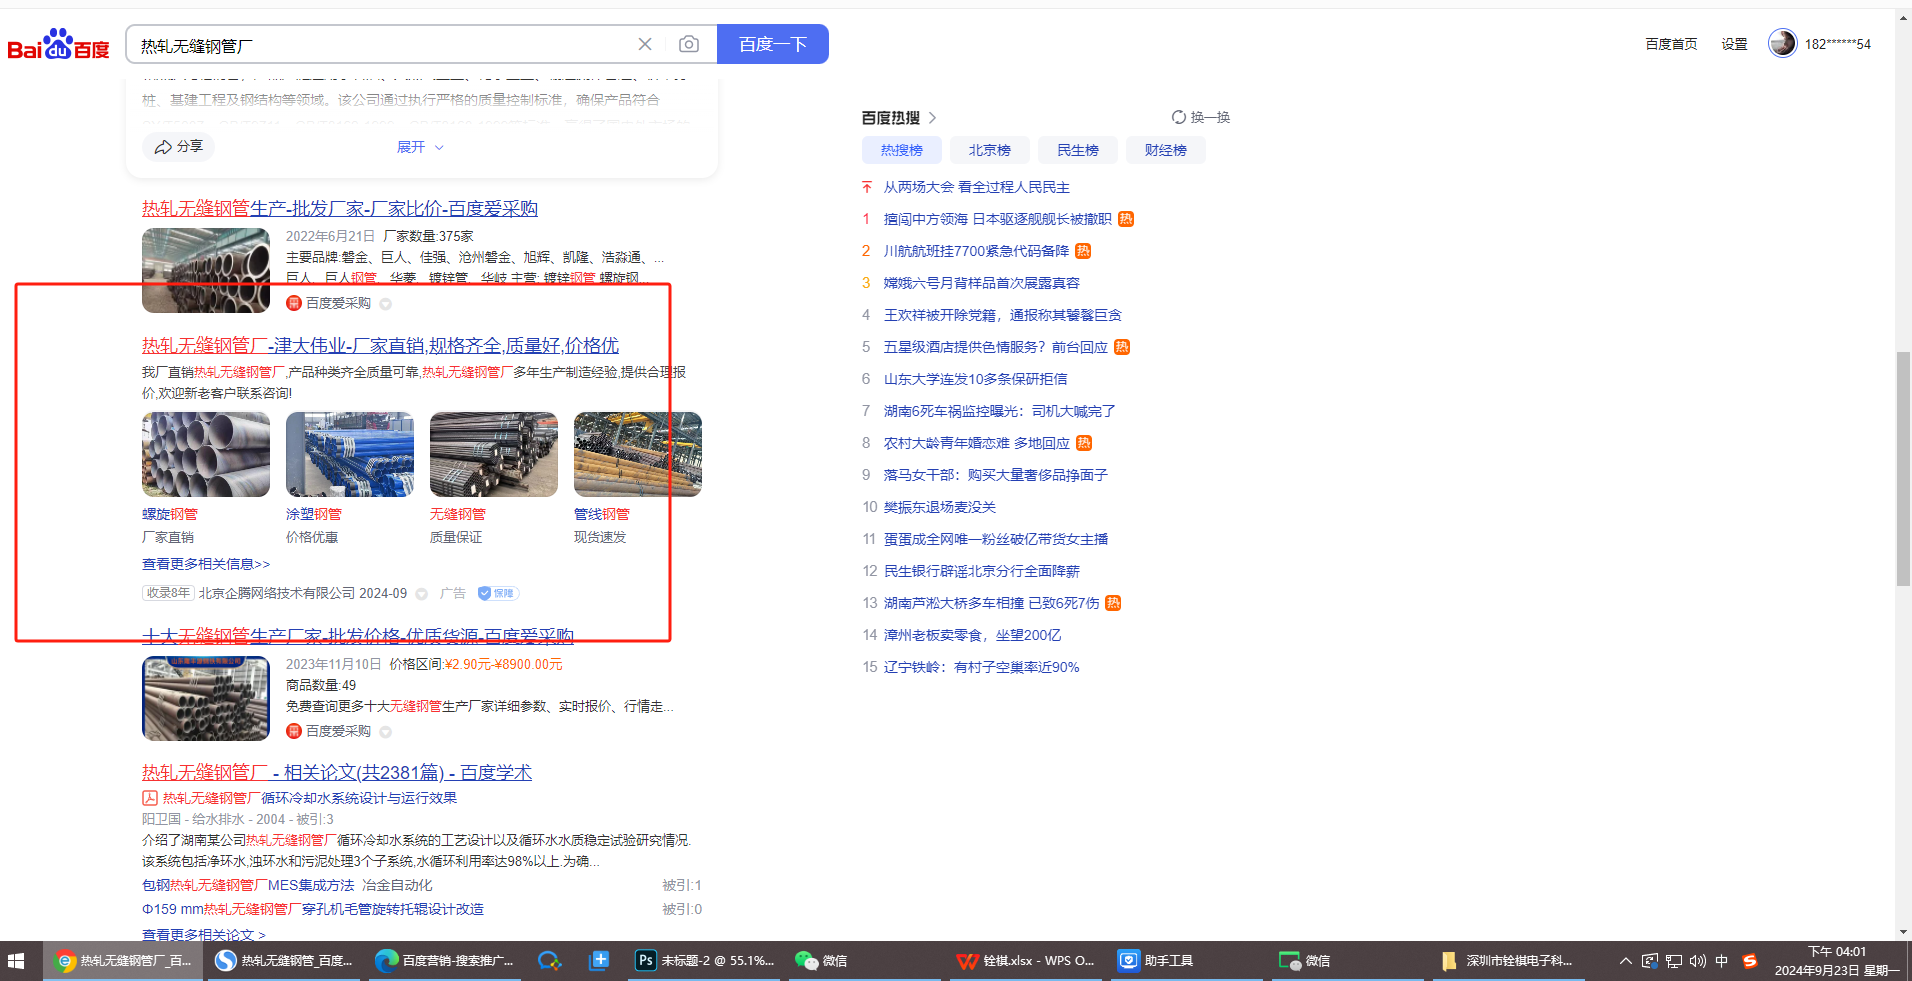Click the 螺旋钢管 product thumbnail
1912x981 pixels.
click(206, 455)
